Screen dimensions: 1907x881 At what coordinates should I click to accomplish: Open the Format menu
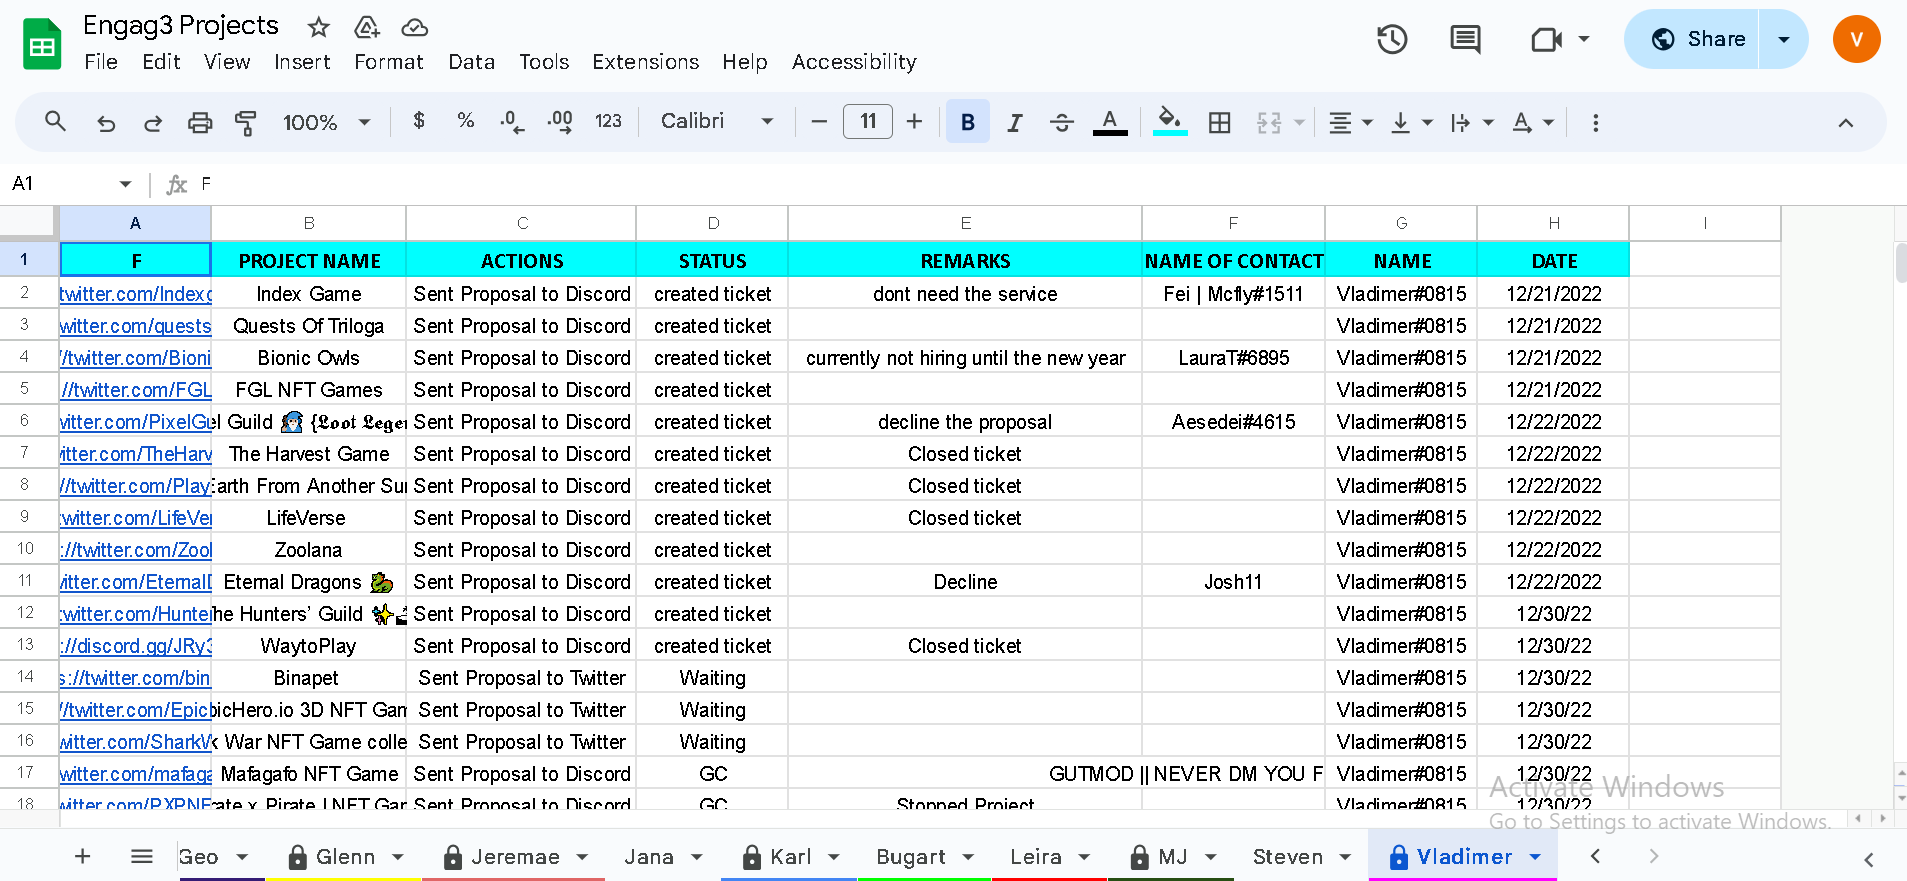389,62
